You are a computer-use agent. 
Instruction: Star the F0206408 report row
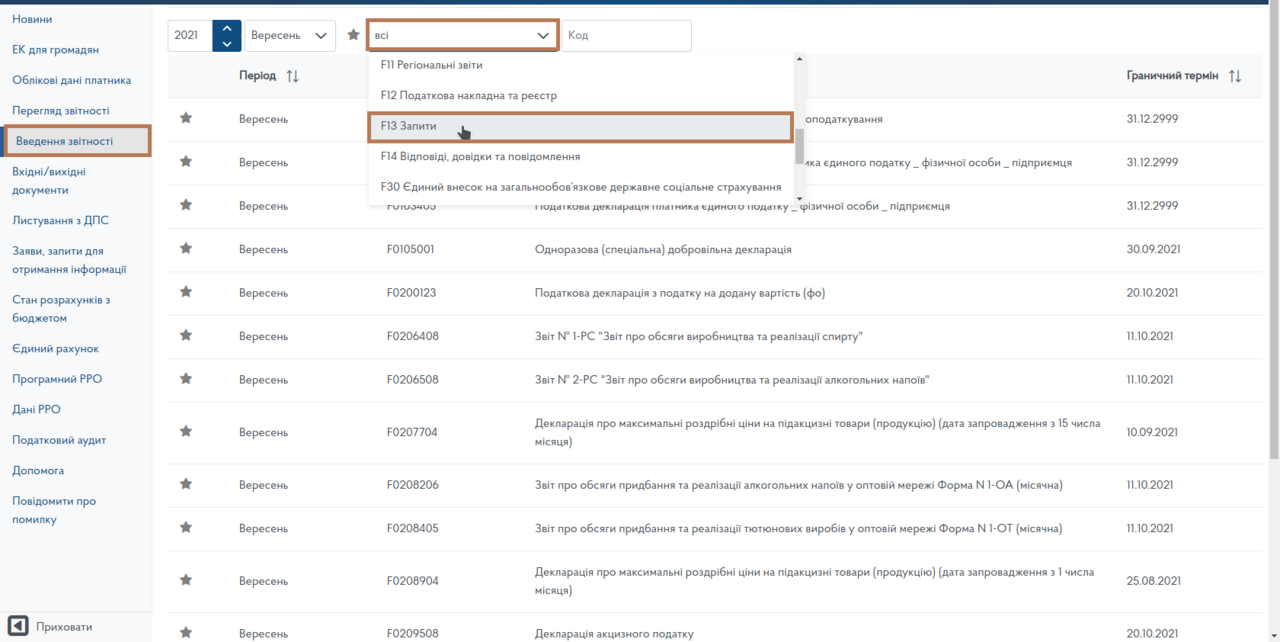click(185, 336)
